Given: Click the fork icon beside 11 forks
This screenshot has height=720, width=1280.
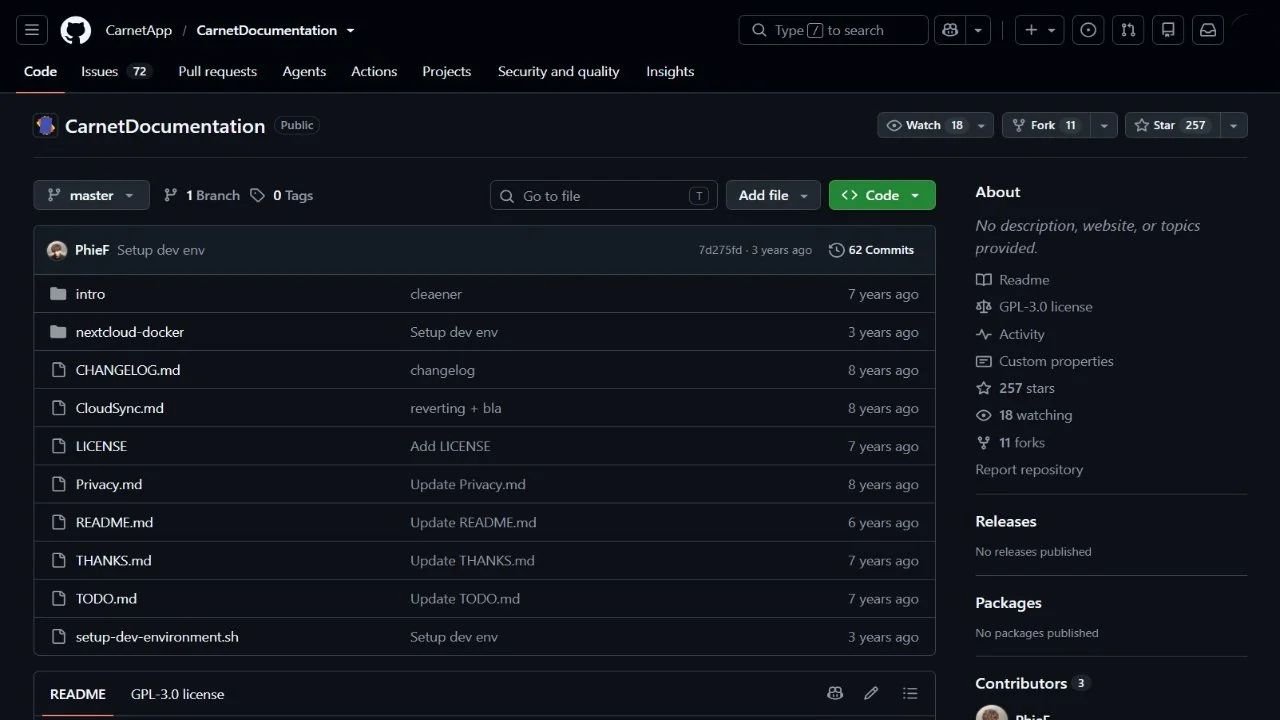Looking at the screenshot, I should [x=984, y=442].
